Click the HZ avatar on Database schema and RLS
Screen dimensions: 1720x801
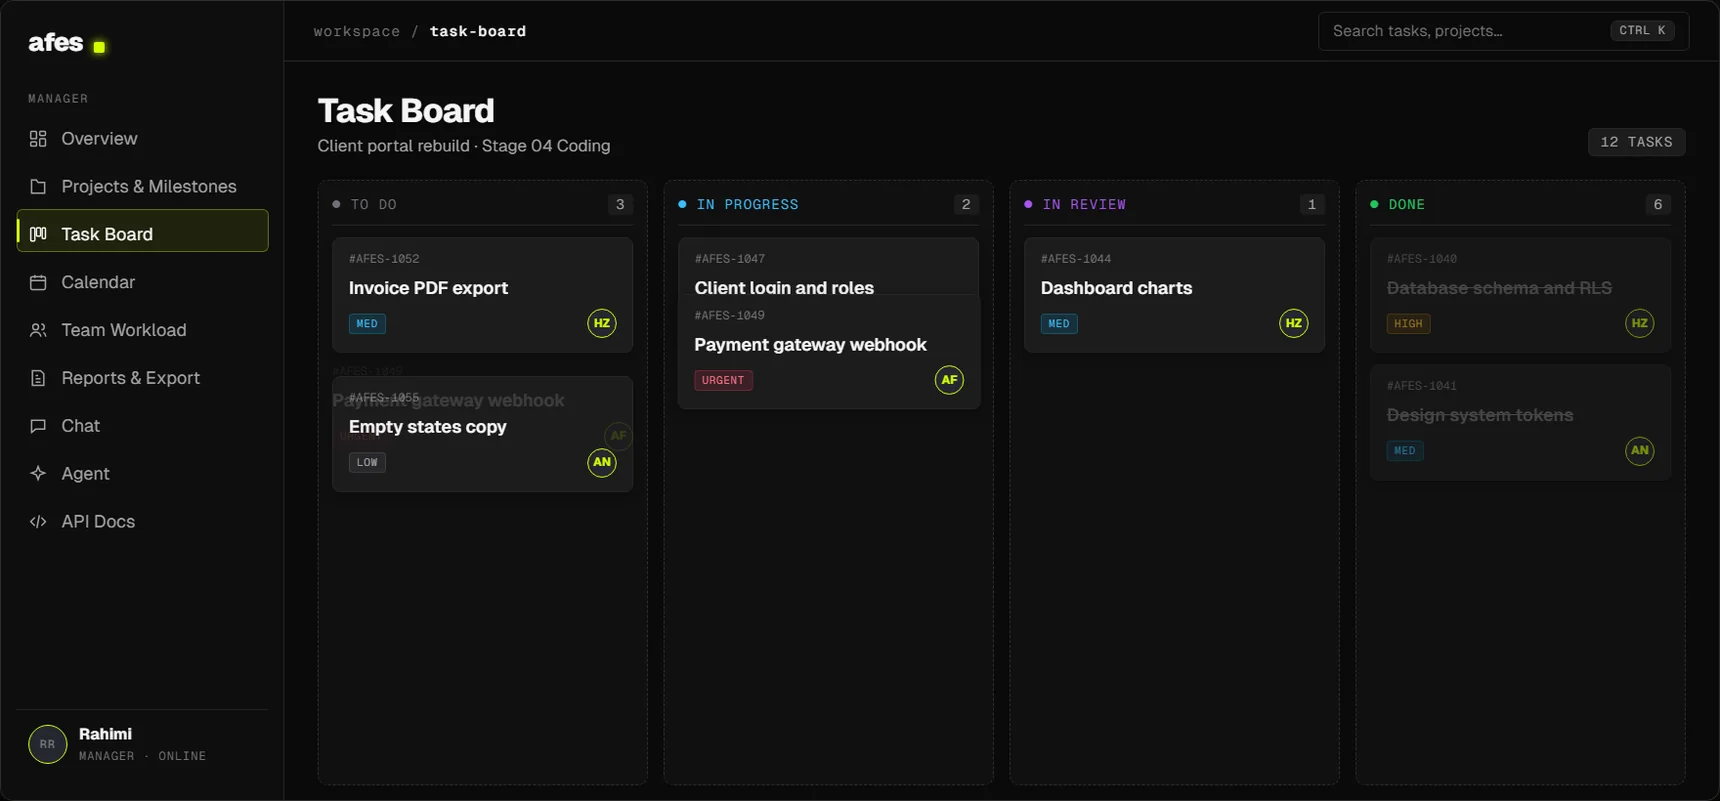(1640, 324)
